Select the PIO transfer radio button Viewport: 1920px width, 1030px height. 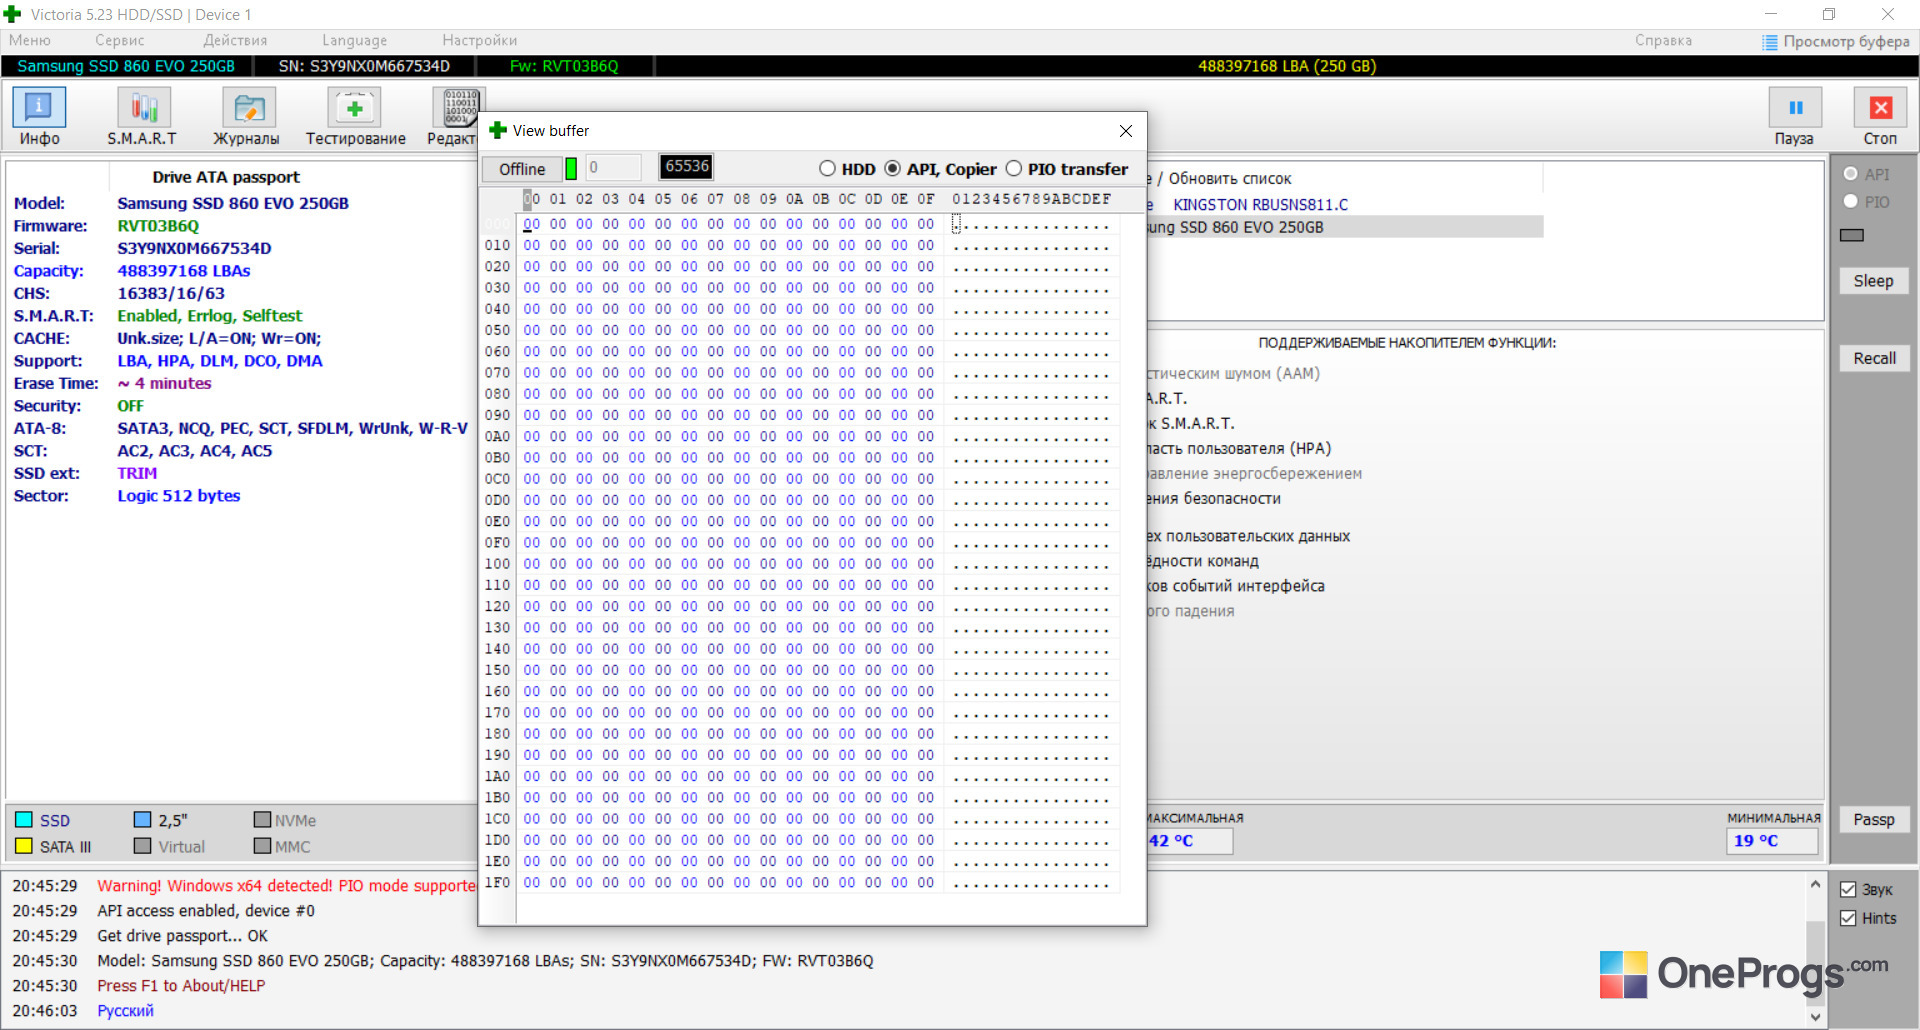1013,168
